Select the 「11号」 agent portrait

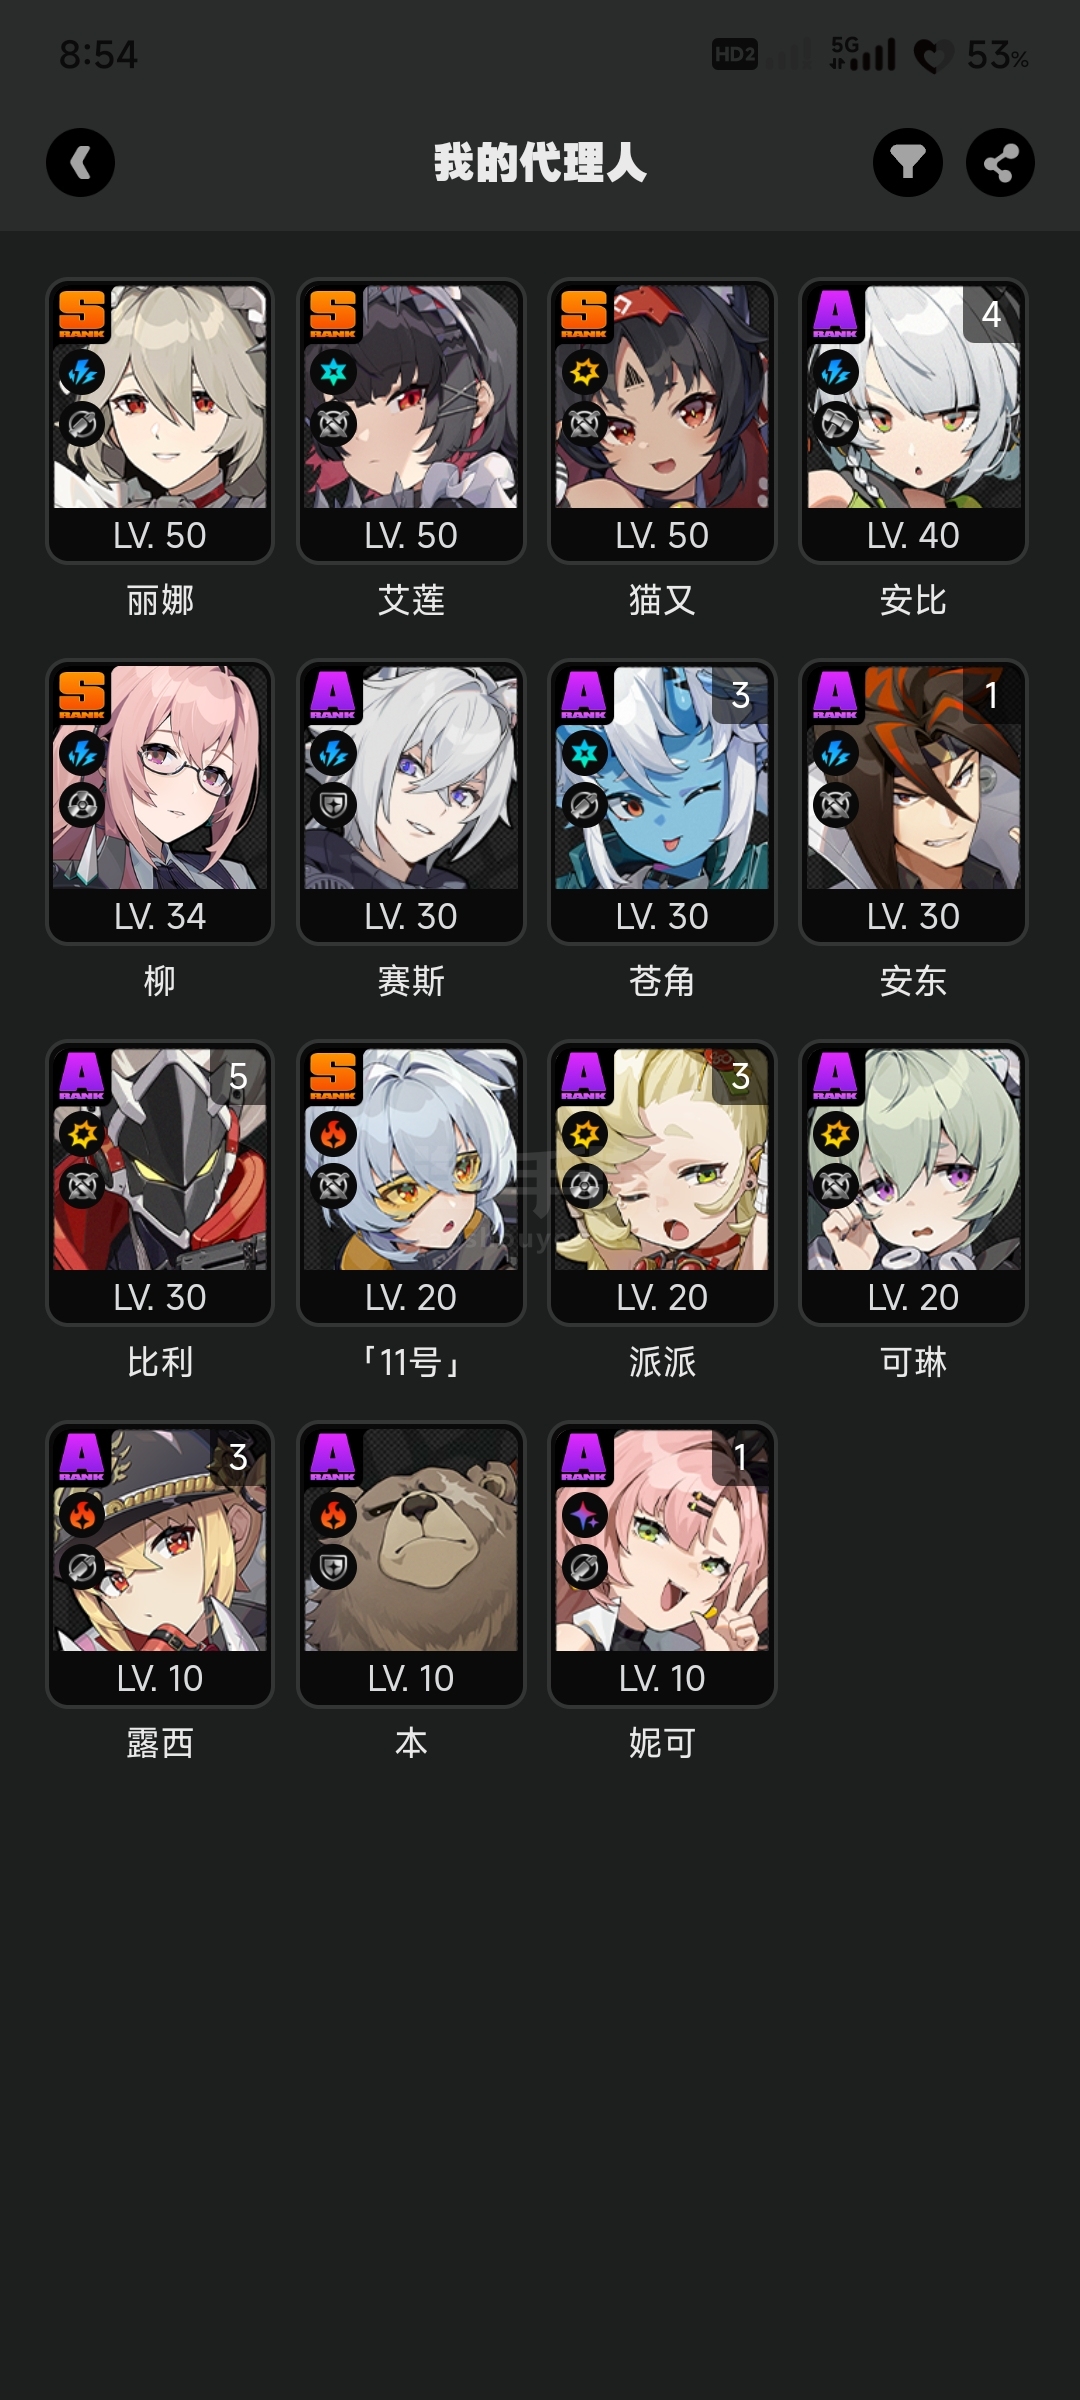tap(411, 1183)
